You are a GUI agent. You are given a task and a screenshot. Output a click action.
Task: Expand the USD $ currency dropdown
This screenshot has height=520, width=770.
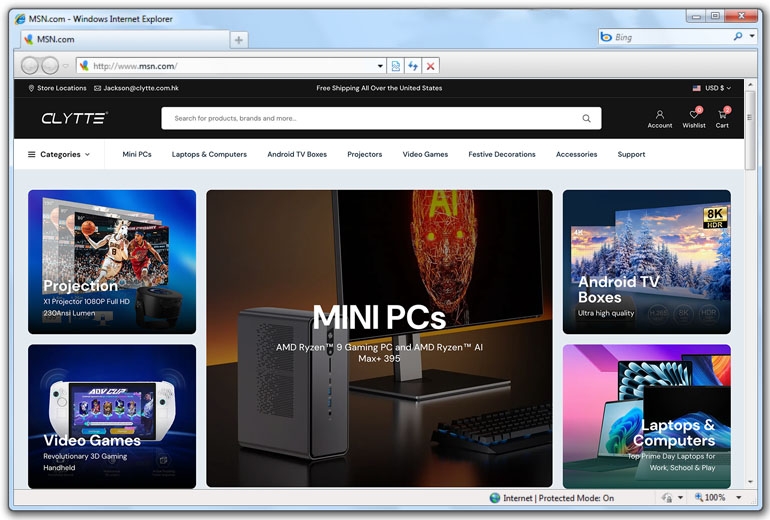coord(712,88)
